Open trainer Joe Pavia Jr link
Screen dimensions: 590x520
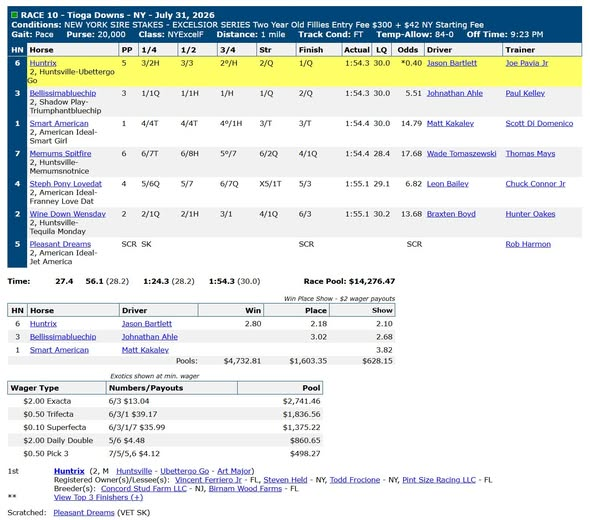point(527,63)
